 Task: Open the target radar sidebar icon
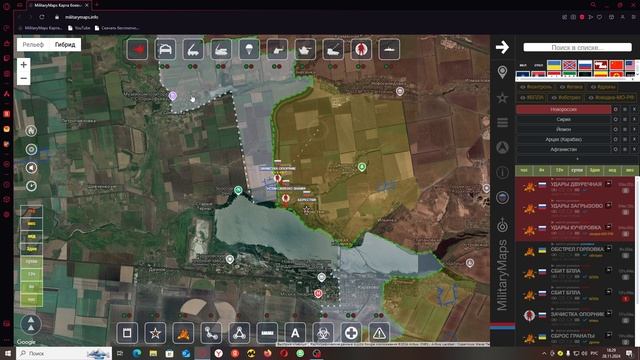pyautogui.click(x=502, y=225)
